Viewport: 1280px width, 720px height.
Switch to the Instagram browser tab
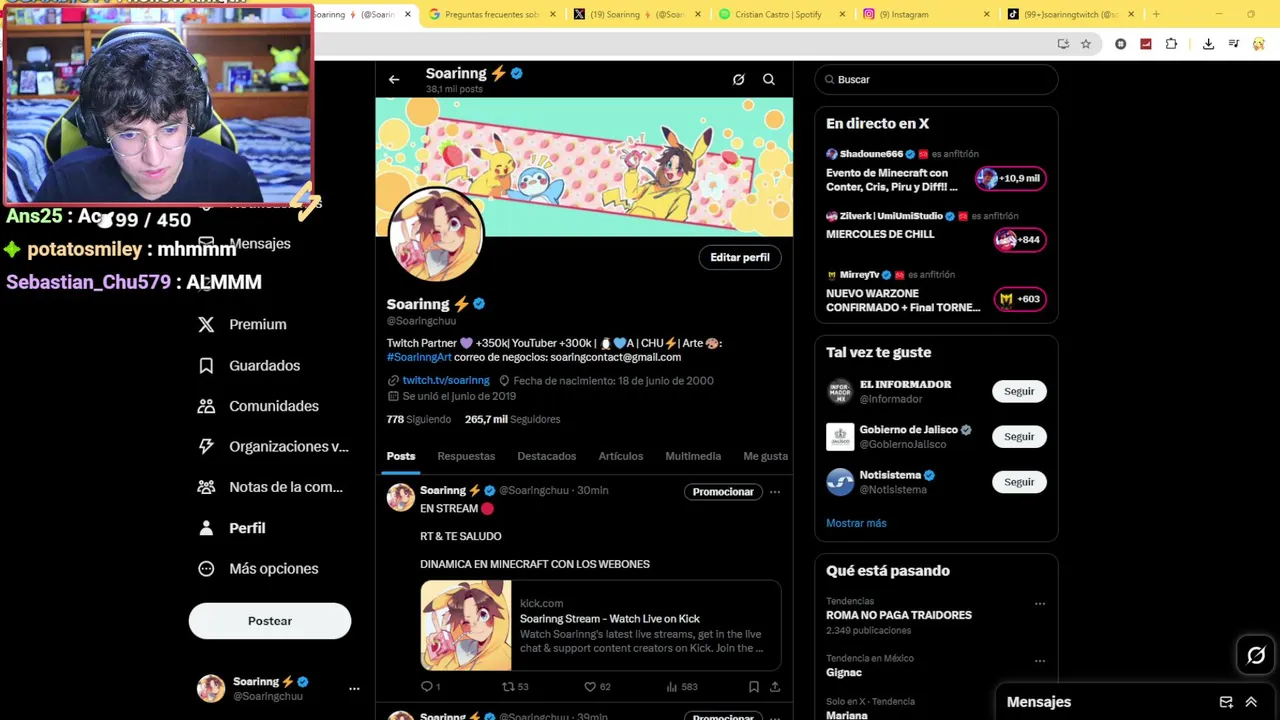925,14
